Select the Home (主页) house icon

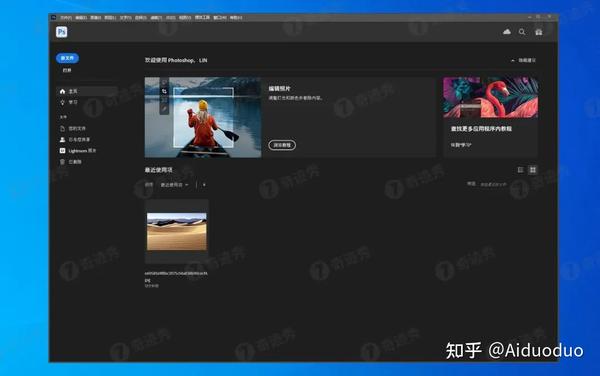[62, 91]
